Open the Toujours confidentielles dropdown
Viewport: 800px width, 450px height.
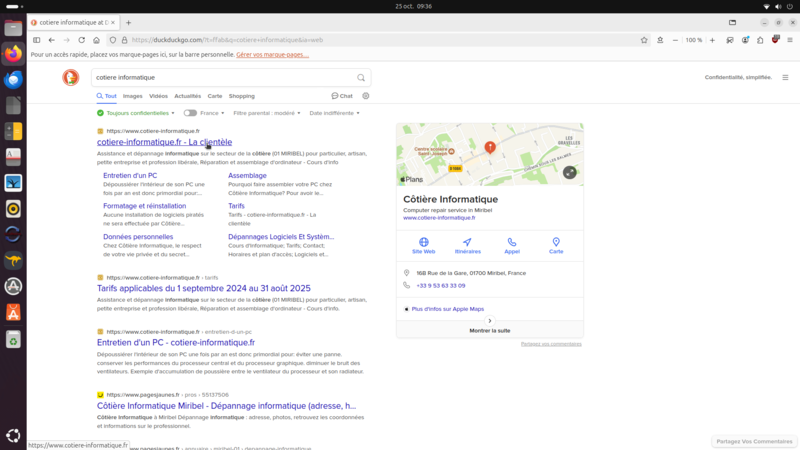click(x=136, y=113)
